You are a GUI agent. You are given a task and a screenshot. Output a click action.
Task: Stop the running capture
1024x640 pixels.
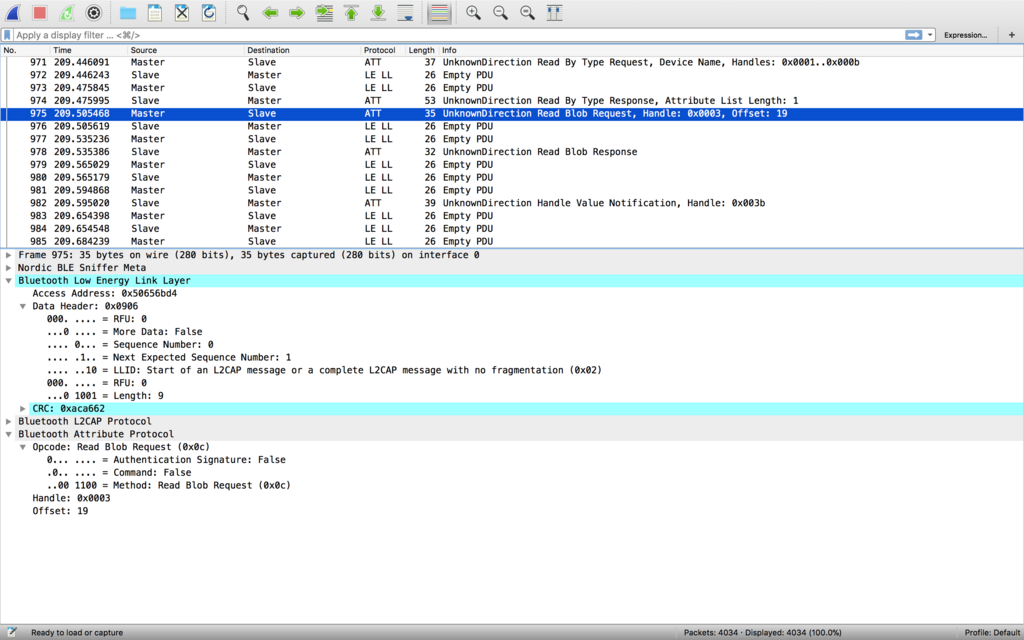[40, 12]
